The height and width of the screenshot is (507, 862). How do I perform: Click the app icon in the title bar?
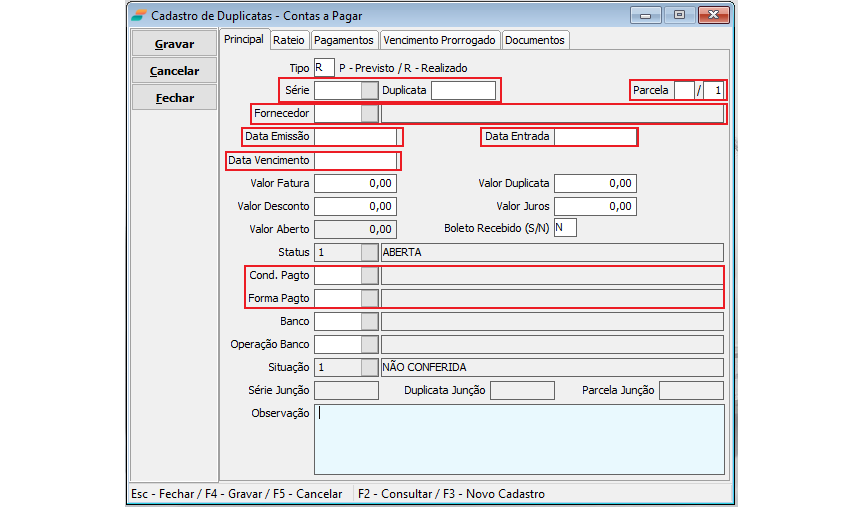(x=139, y=15)
